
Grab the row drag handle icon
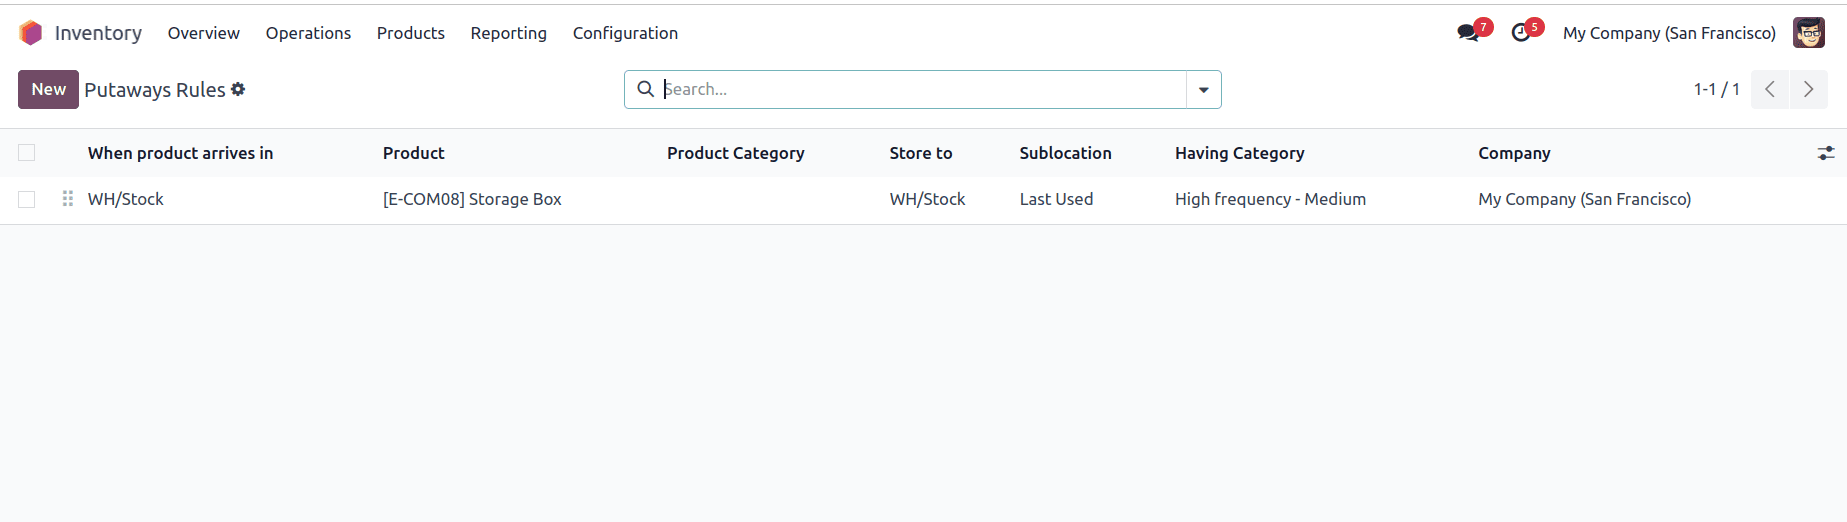[68, 199]
